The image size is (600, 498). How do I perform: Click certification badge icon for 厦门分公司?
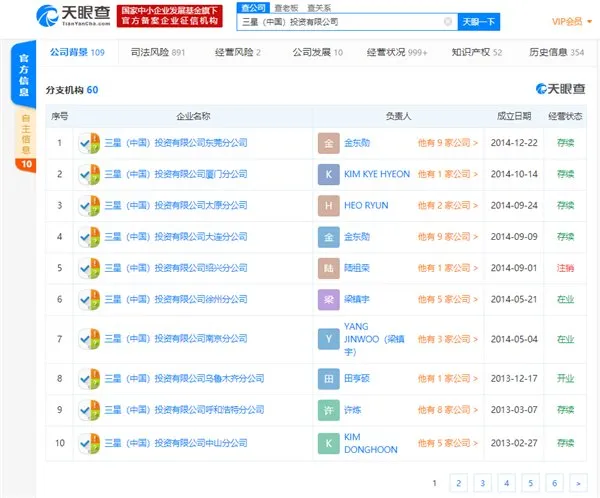89,174
